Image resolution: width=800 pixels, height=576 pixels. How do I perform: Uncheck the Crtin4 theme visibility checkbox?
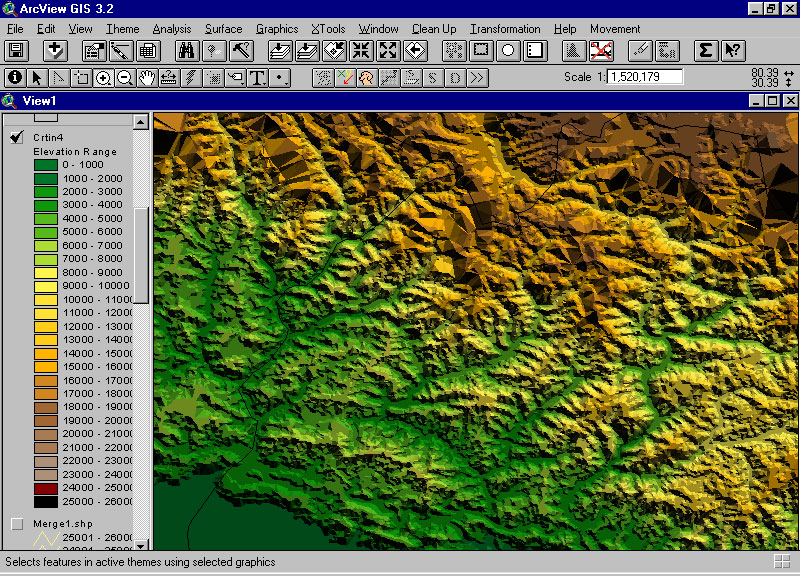[x=17, y=137]
